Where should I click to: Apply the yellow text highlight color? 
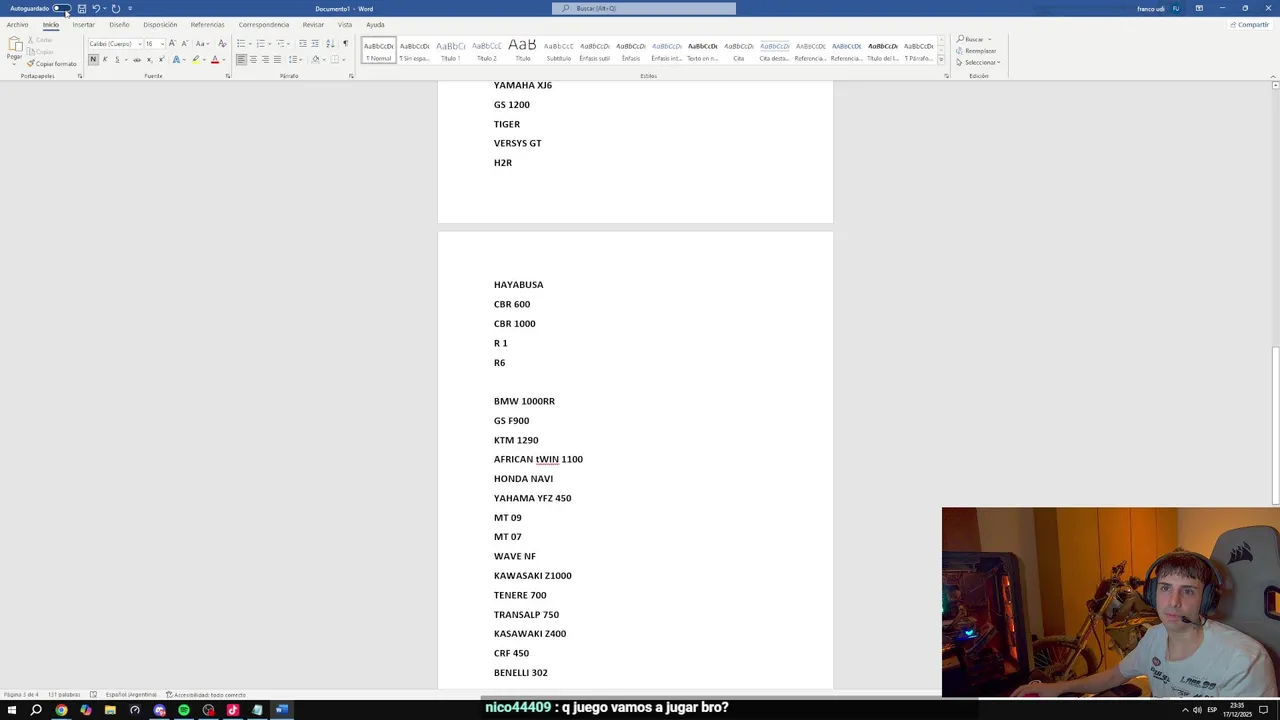coord(196,60)
